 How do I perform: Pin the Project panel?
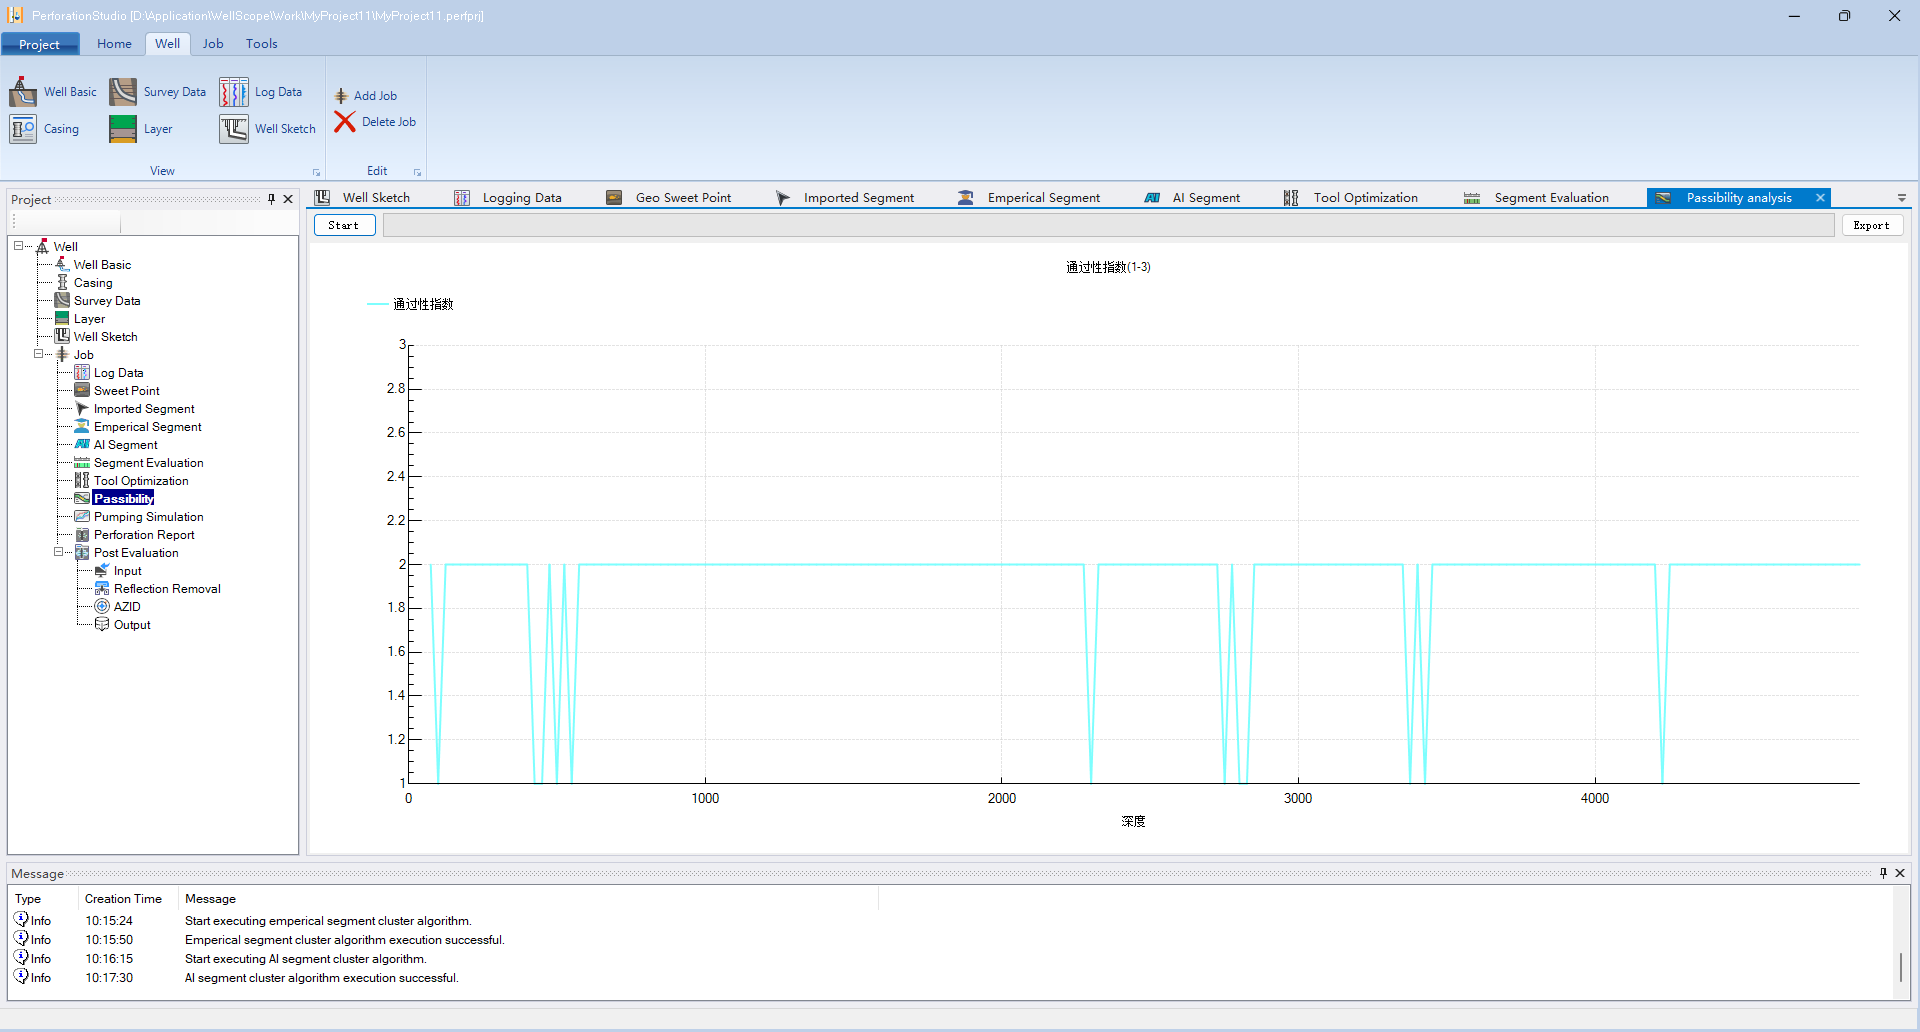point(271,199)
